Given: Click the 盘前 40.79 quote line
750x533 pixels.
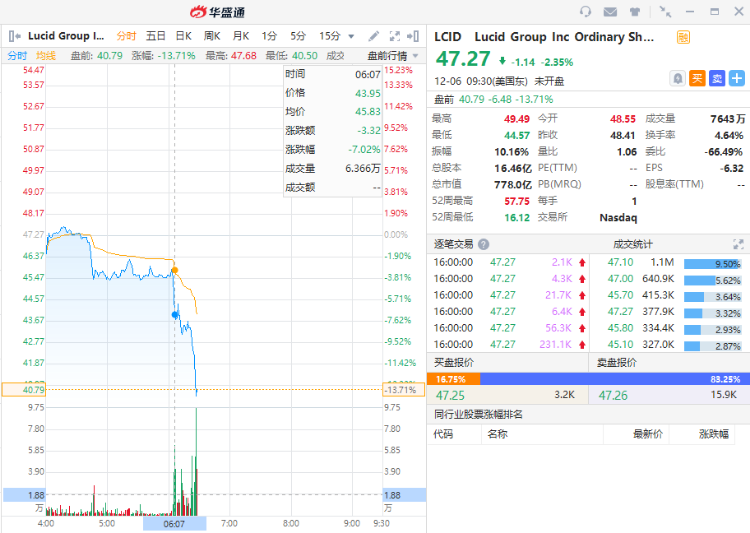Looking at the screenshot, I should click(493, 100).
